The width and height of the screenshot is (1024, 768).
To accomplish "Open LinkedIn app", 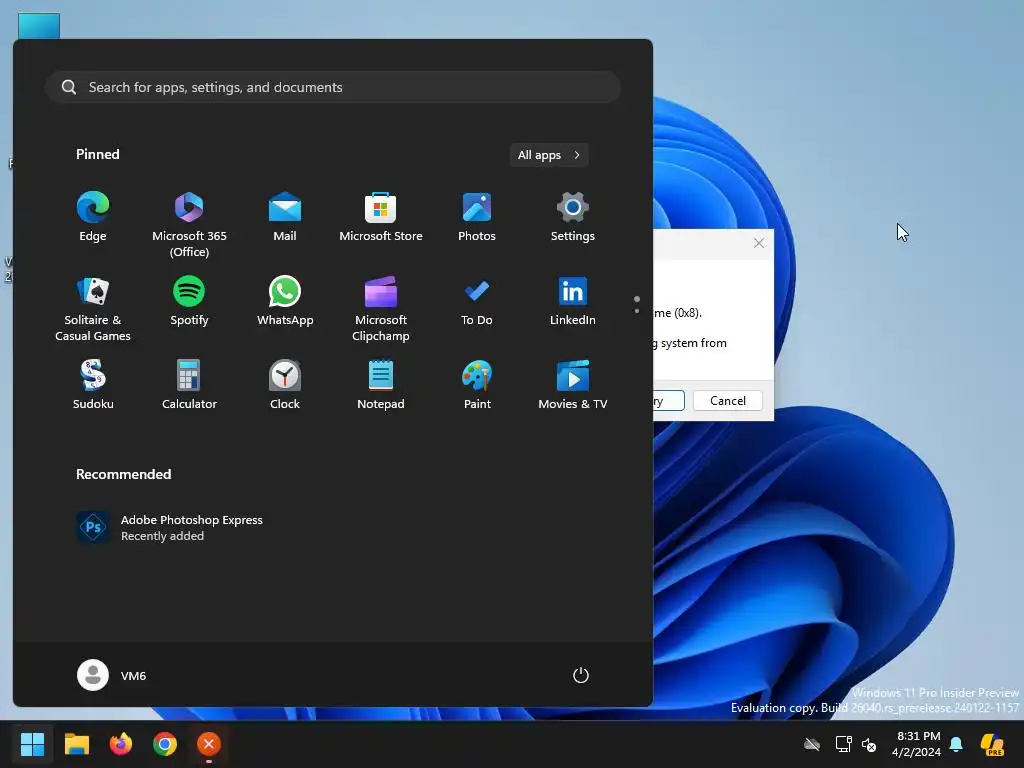I will [573, 302].
